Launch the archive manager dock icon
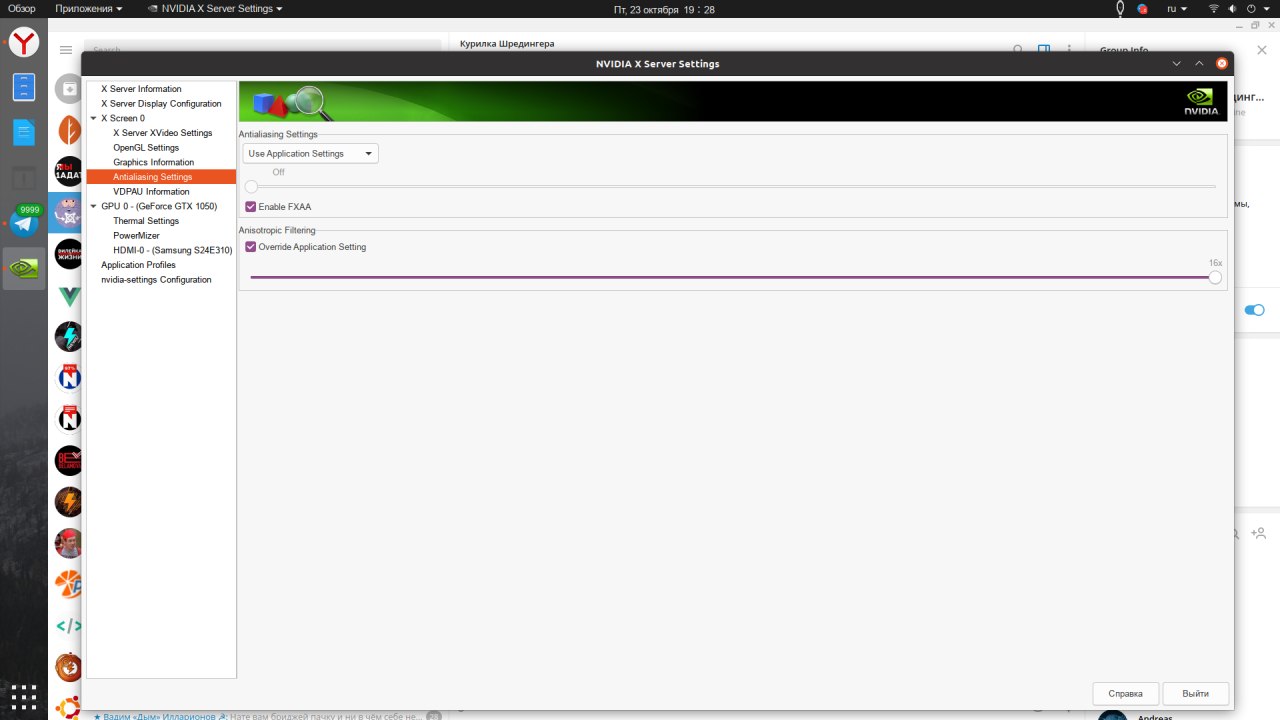Screen dimensions: 1280x720 24,87
